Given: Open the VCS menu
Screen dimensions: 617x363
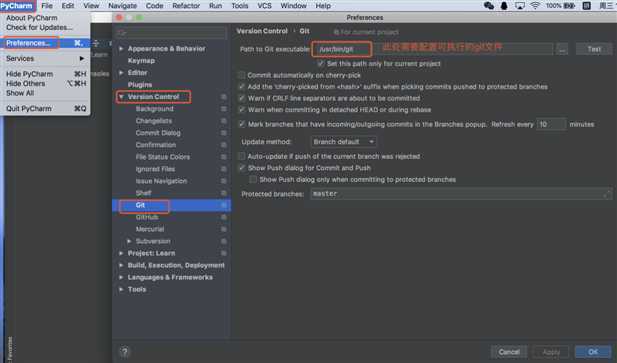Looking at the screenshot, I should tap(264, 6).
